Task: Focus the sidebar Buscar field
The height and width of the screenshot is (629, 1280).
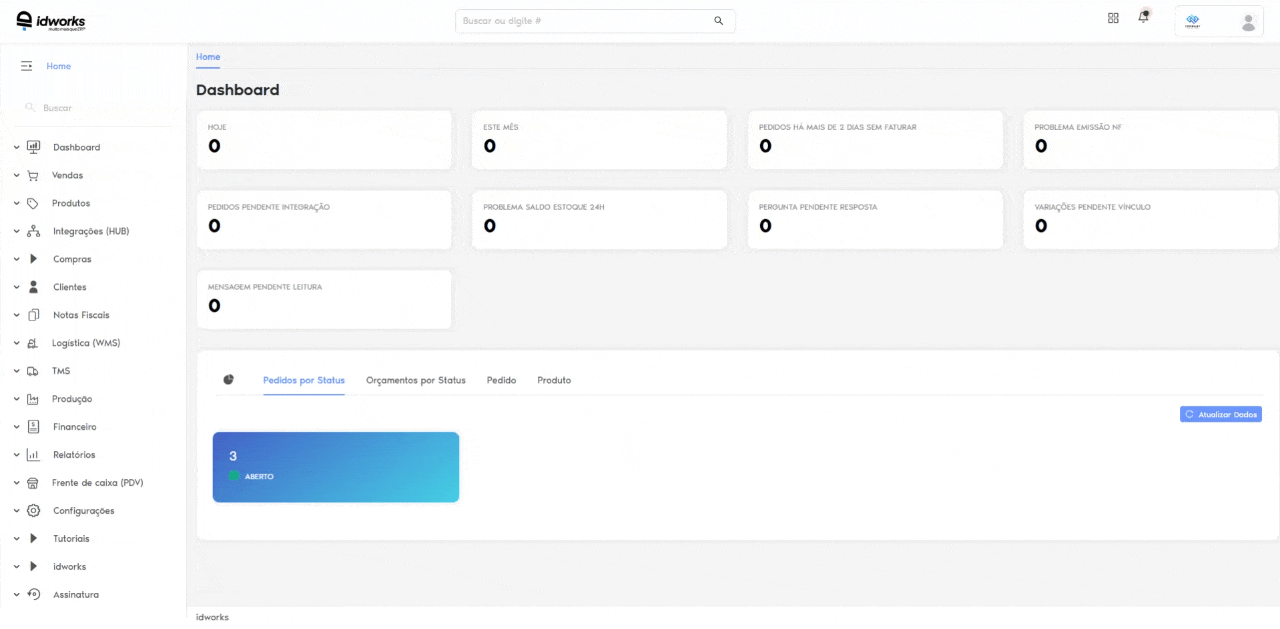Action: point(93,107)
